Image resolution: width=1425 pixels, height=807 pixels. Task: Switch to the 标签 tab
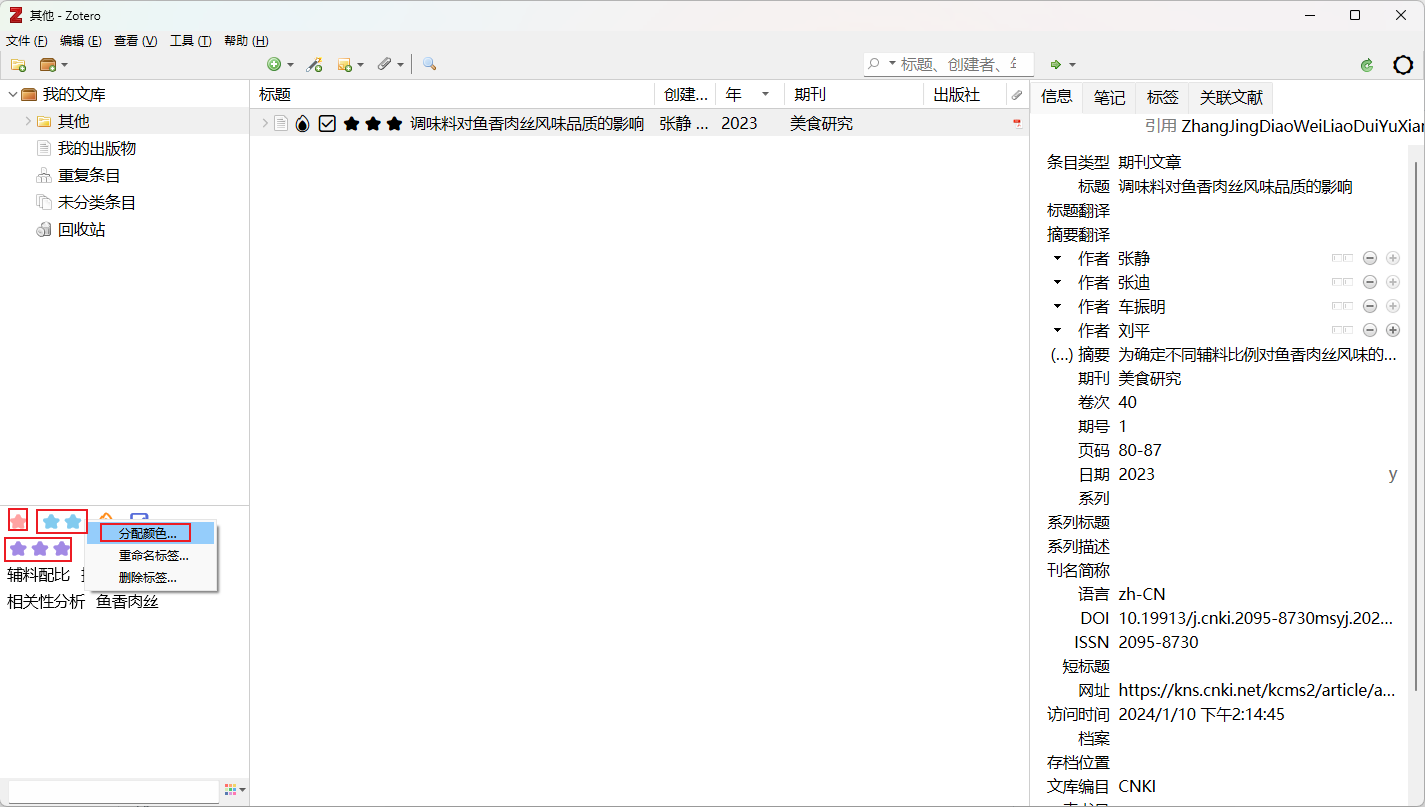coord(1162,97)
